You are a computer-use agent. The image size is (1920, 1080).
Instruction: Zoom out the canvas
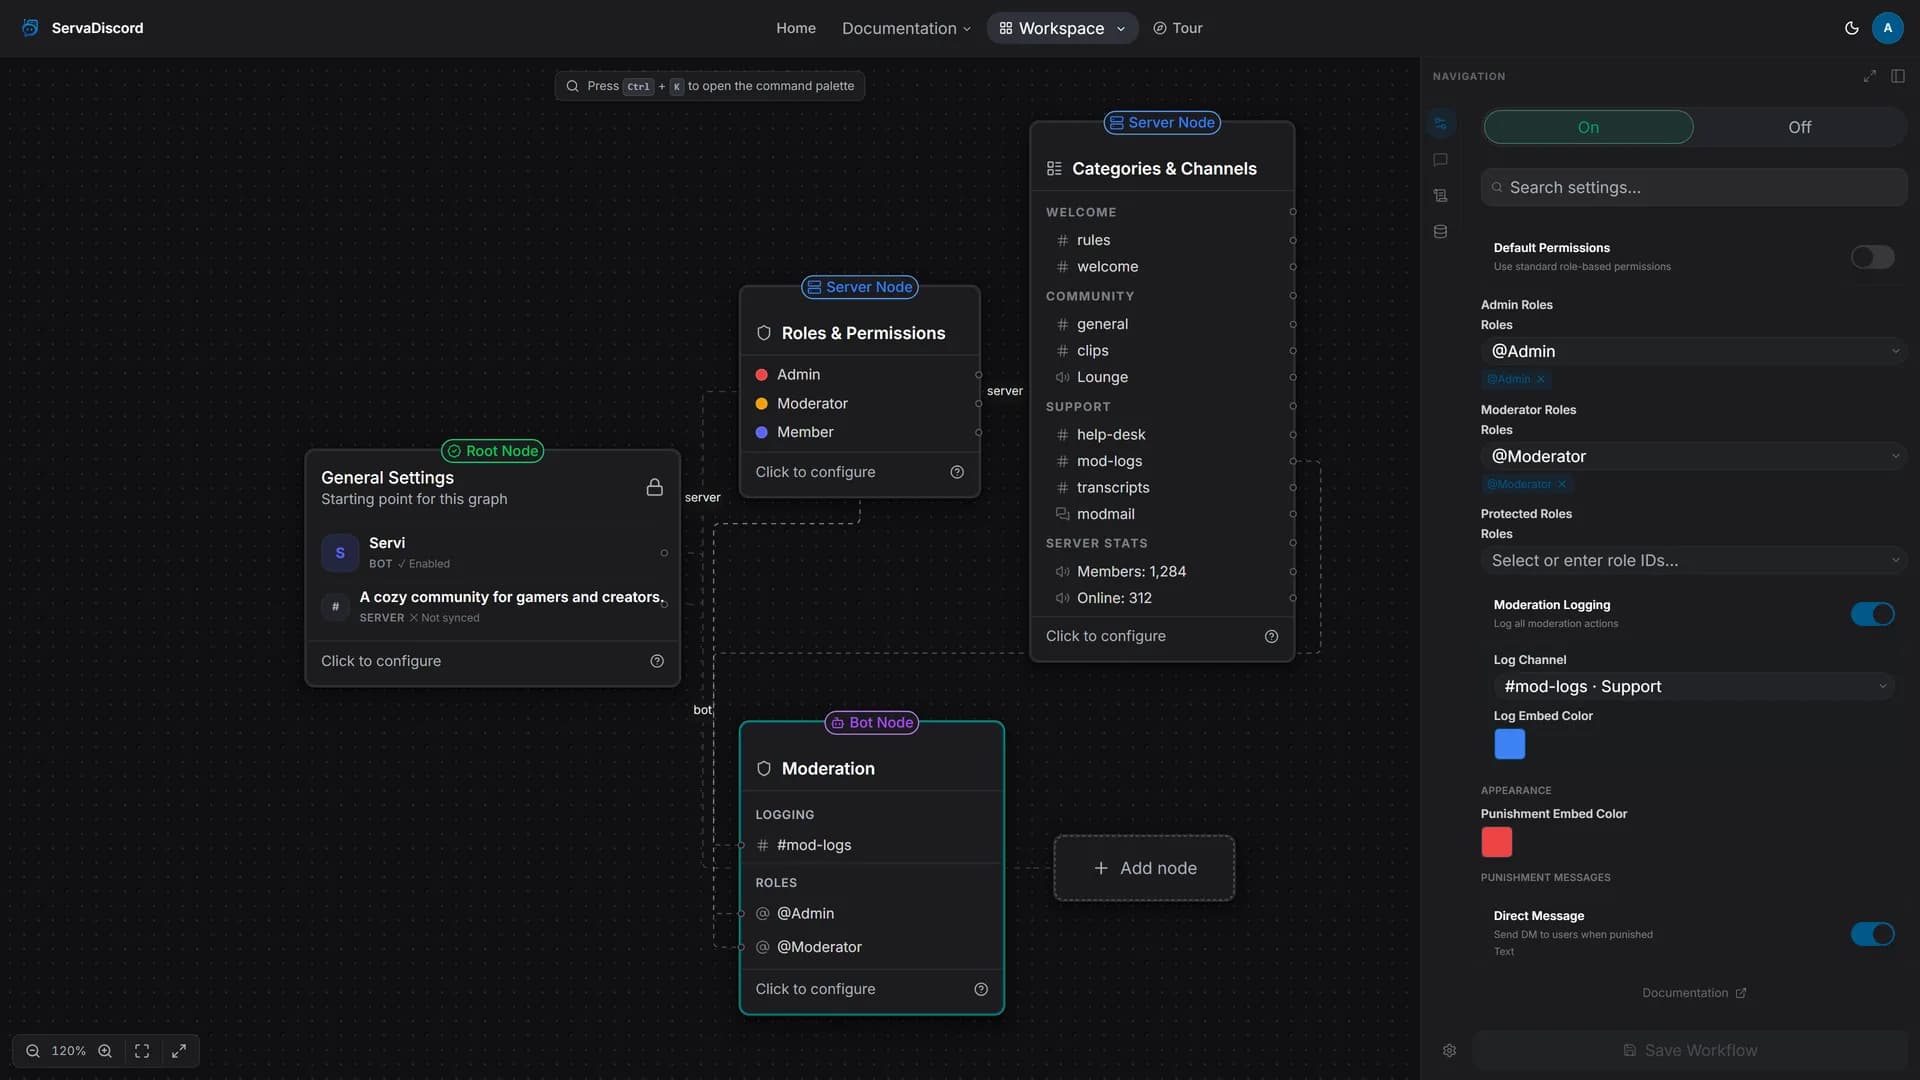[x=33, y=1051]
